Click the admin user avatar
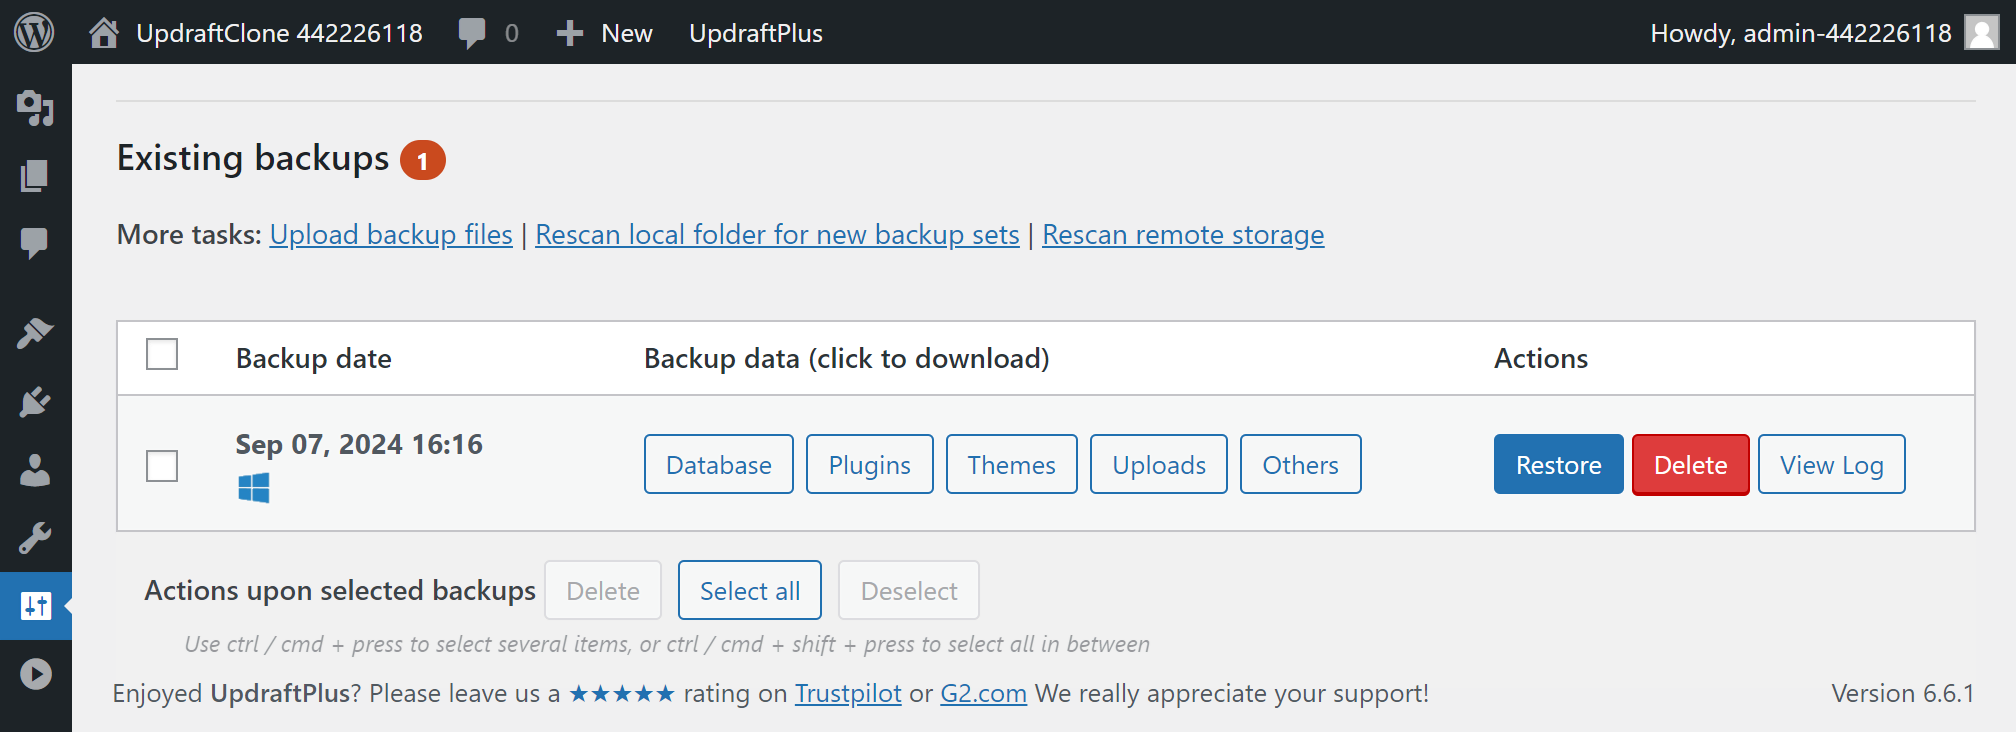2016x732 pixels. tap(1981, 33)
